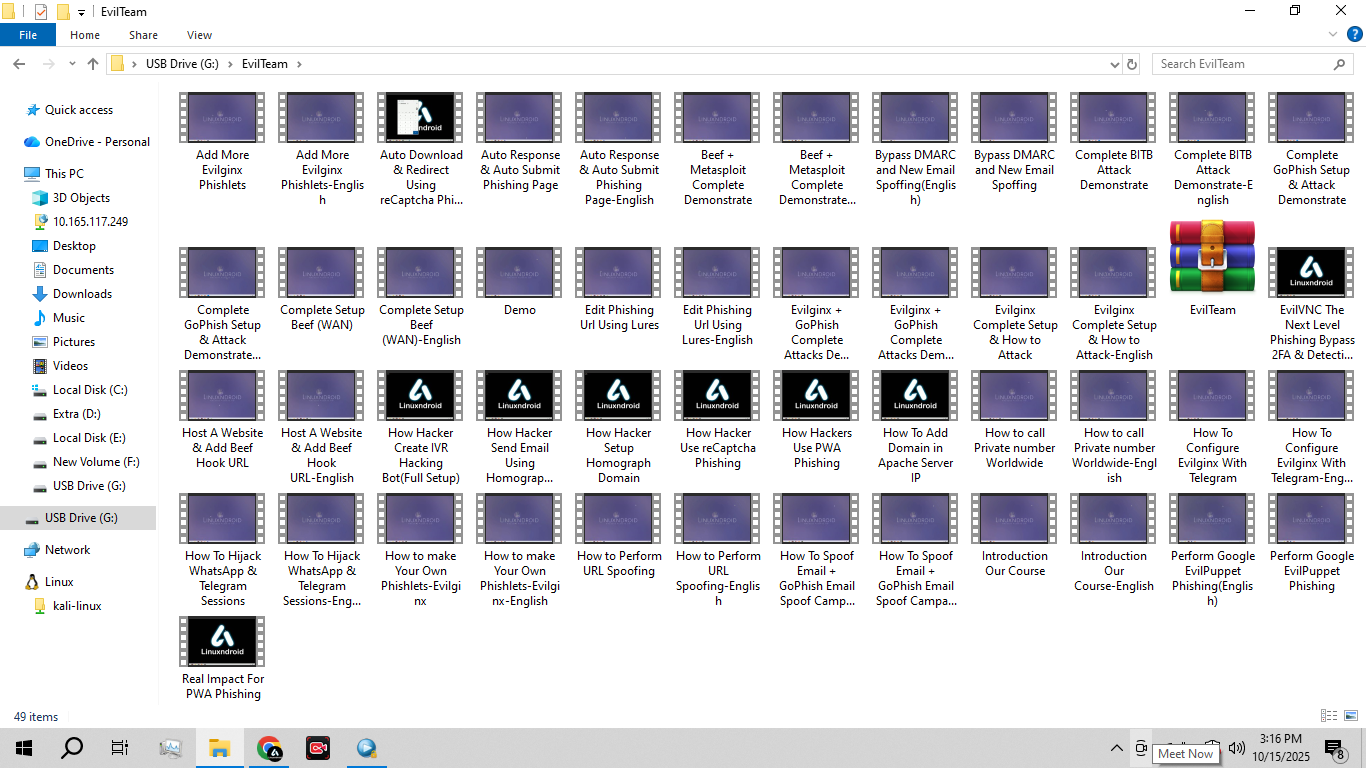The image size is (1366, 768).
Task: Open the View ribbon tab
Action: (x=199, y=35)
